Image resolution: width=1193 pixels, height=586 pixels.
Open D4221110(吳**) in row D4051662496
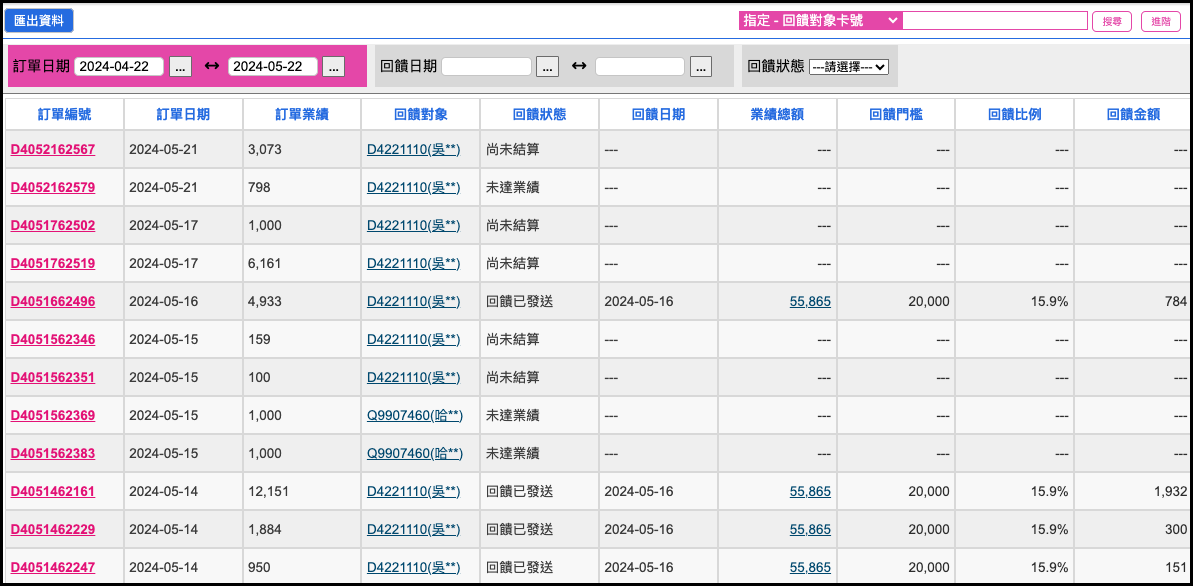[413, 301]
